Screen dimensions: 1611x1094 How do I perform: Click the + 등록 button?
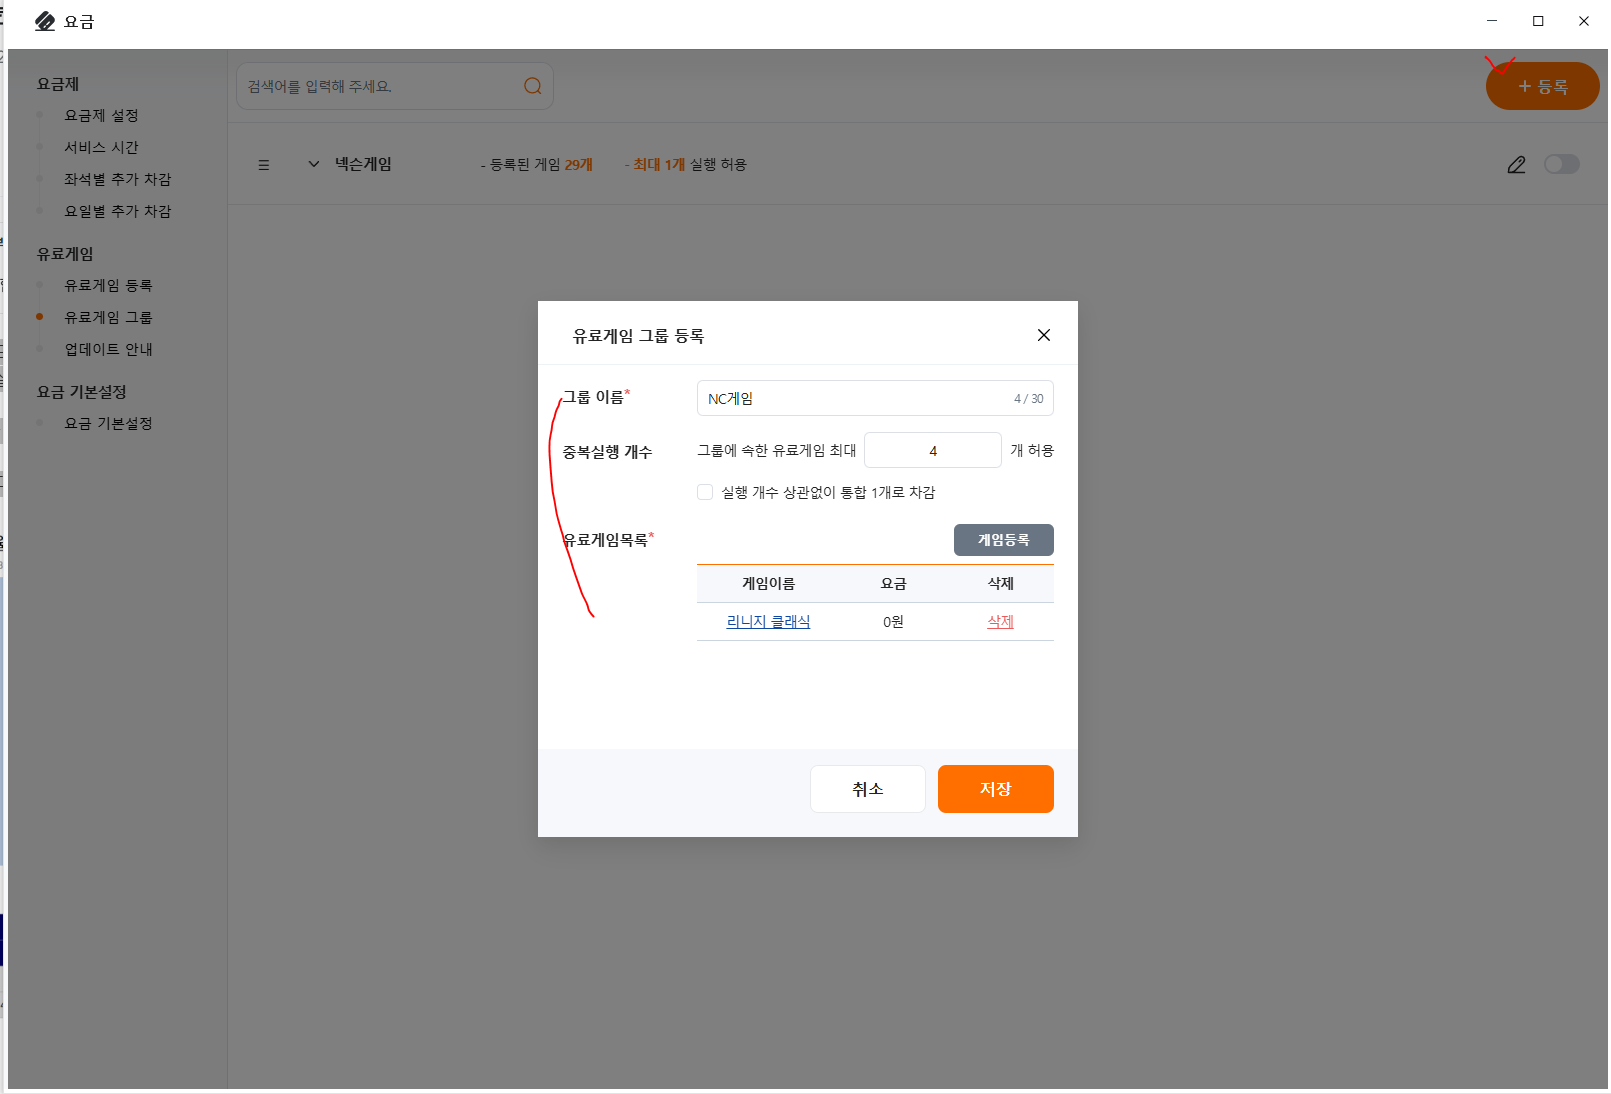(x=1542, y=87)
